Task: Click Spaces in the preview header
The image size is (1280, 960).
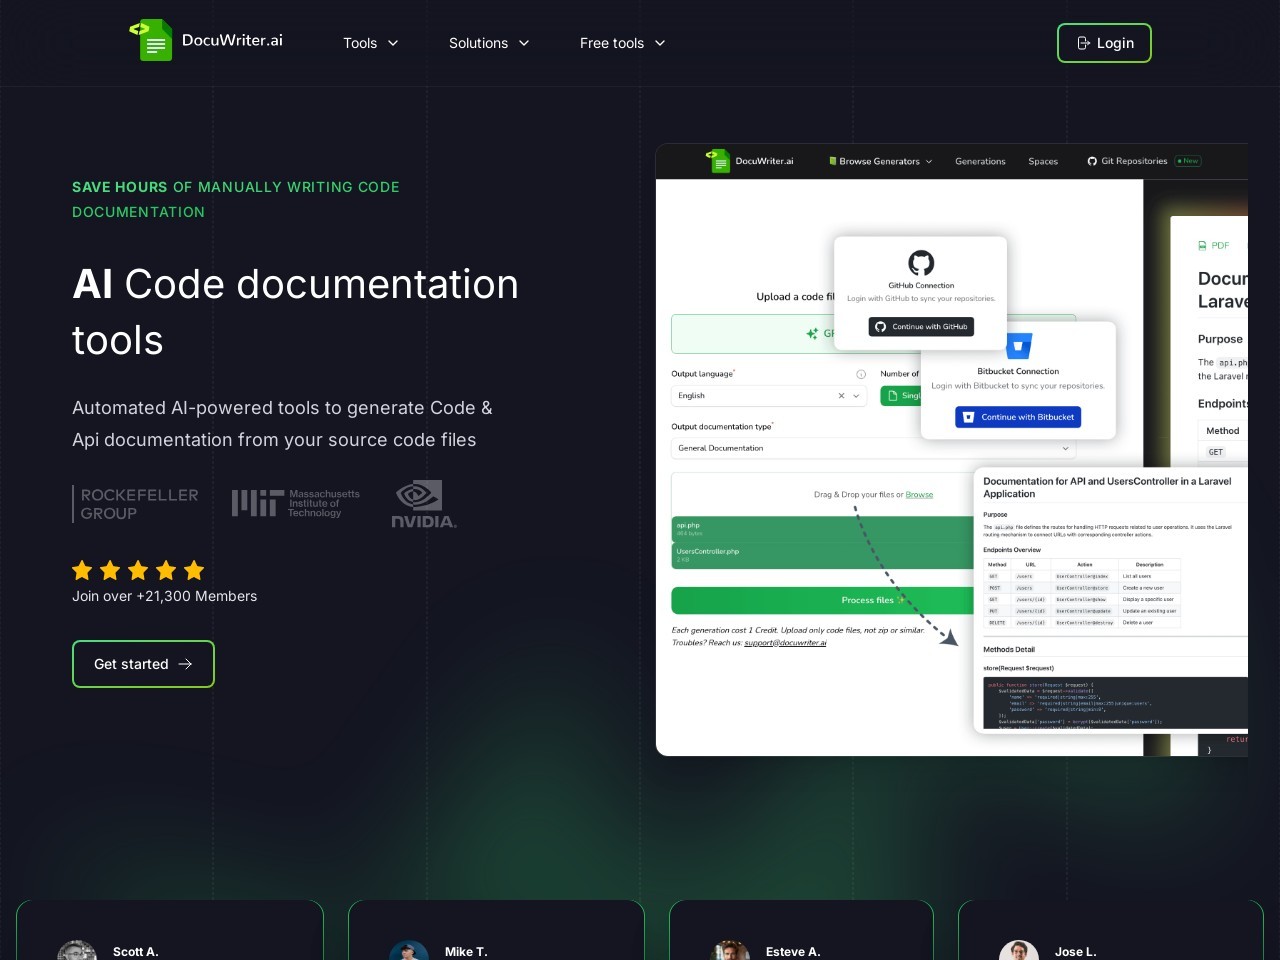Action: pos(1043,161)
